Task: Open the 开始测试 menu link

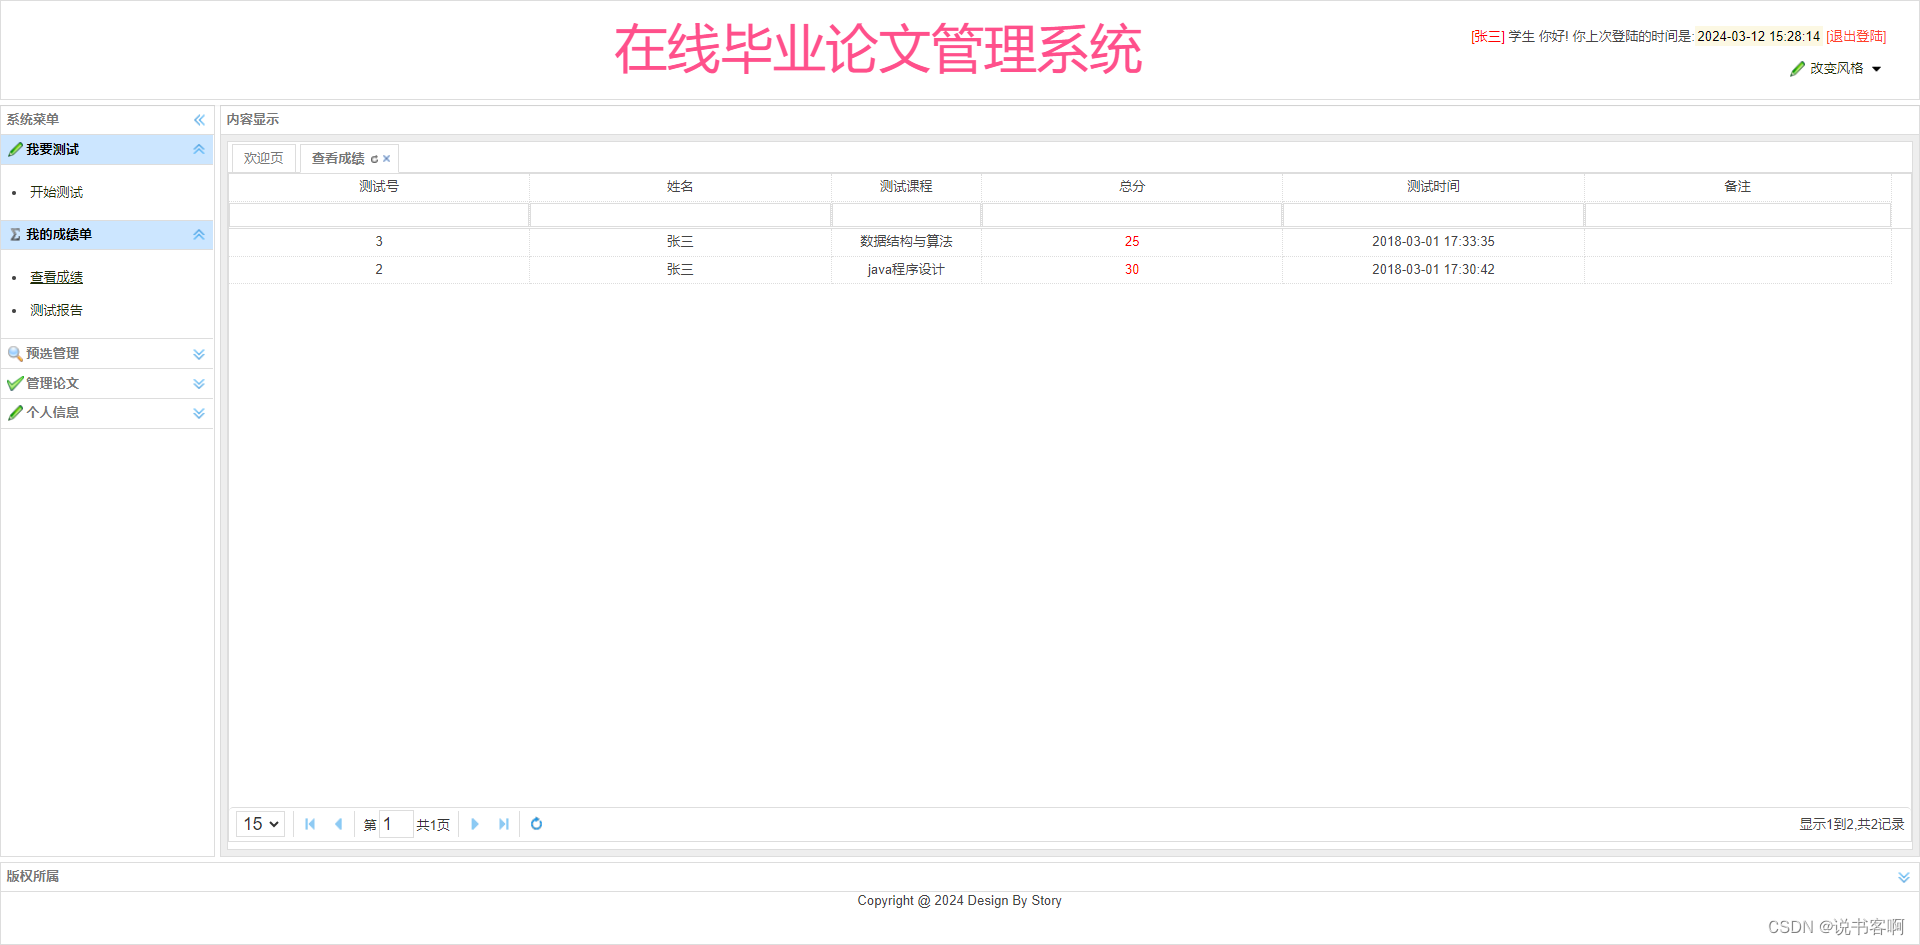Action: pos(56,192)
